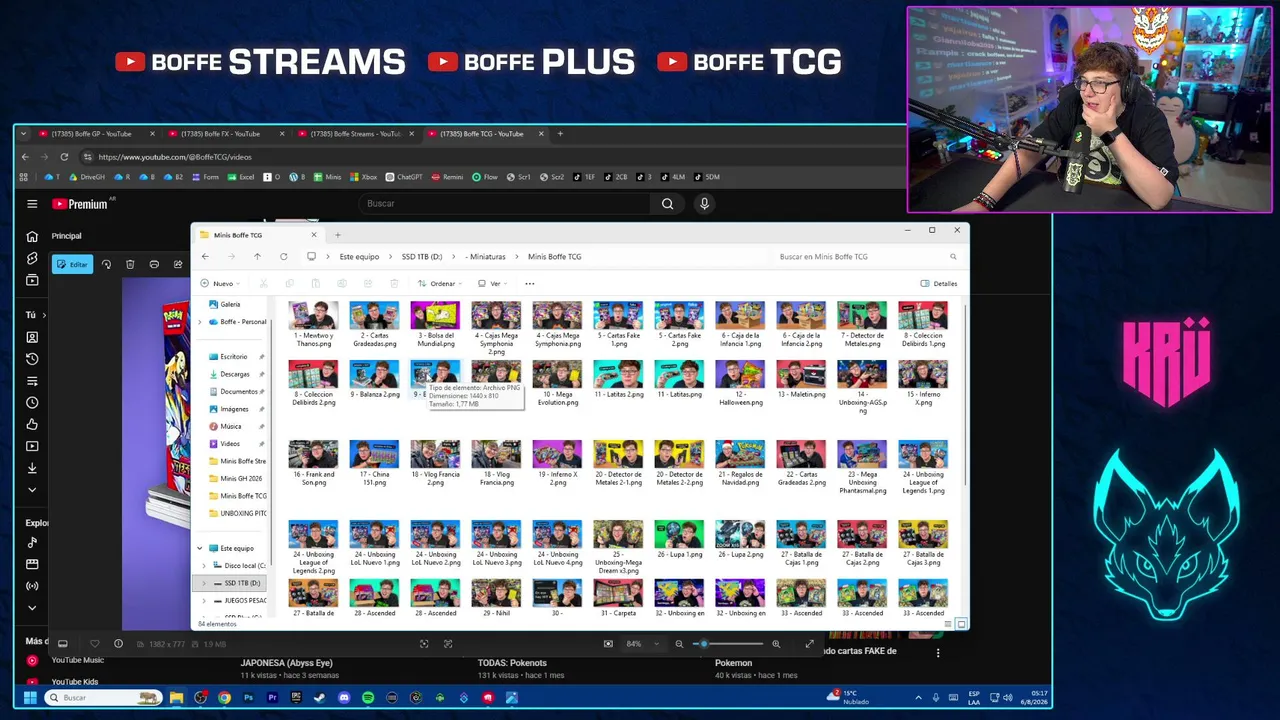Expand the Boffe - Personal tree node
The width and height of the screenshot is (1280, 720).
[200, 322]
